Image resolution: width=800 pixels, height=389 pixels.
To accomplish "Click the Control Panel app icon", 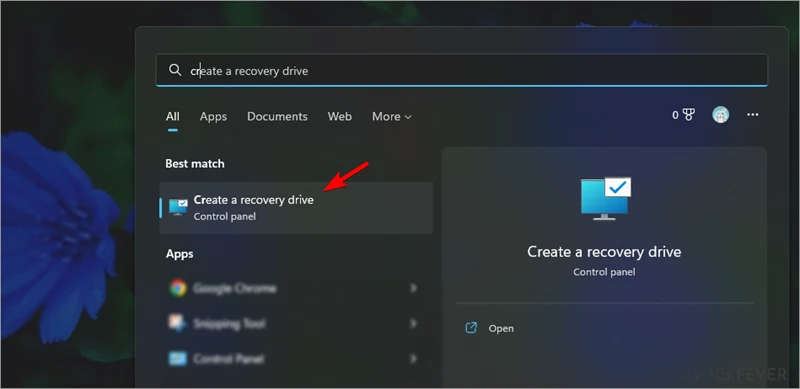I will pos(178,358).
